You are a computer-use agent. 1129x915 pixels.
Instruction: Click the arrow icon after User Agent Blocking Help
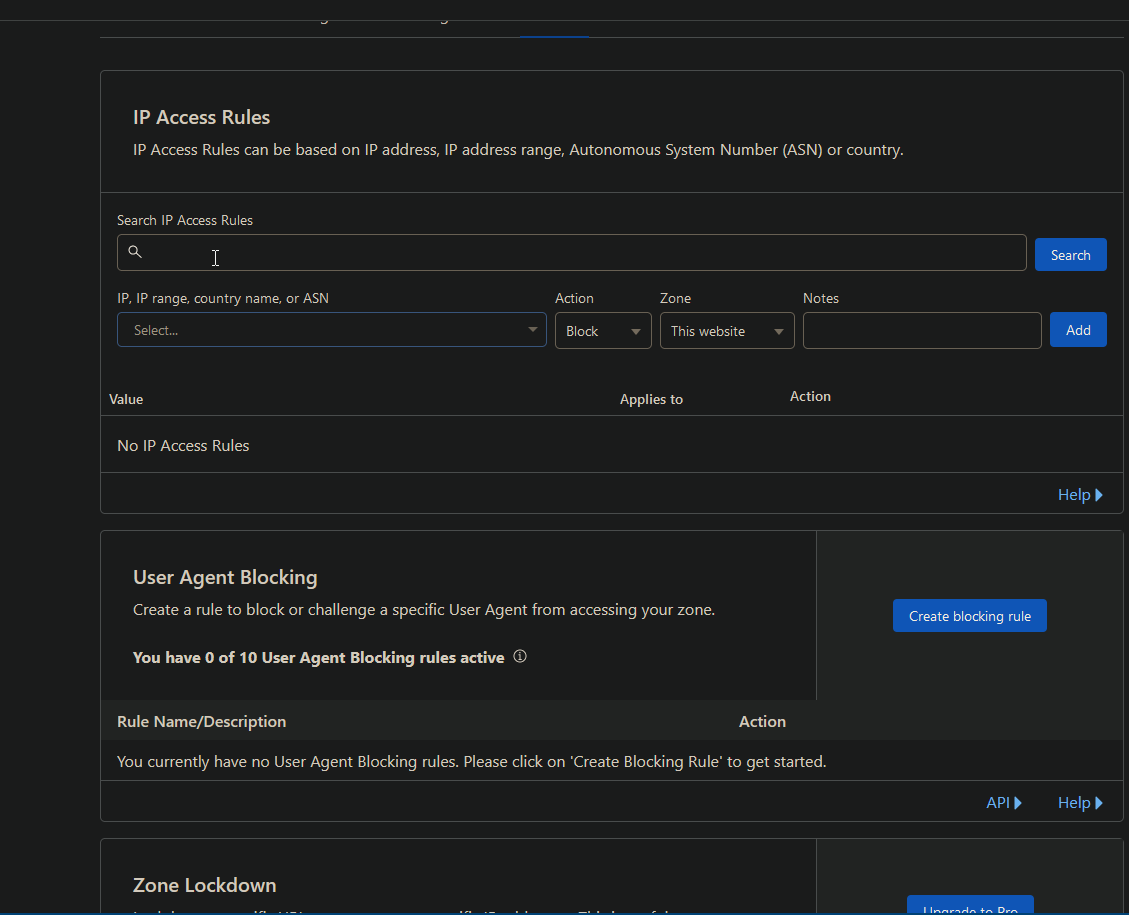tap(1100, 802)
